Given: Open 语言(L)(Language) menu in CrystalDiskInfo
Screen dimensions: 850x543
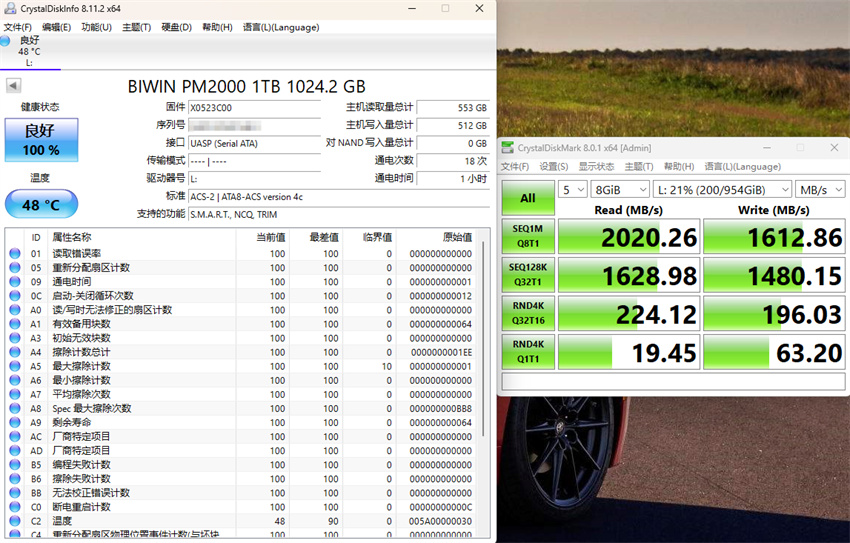Looking at the screenshot, I should point(281,27).
